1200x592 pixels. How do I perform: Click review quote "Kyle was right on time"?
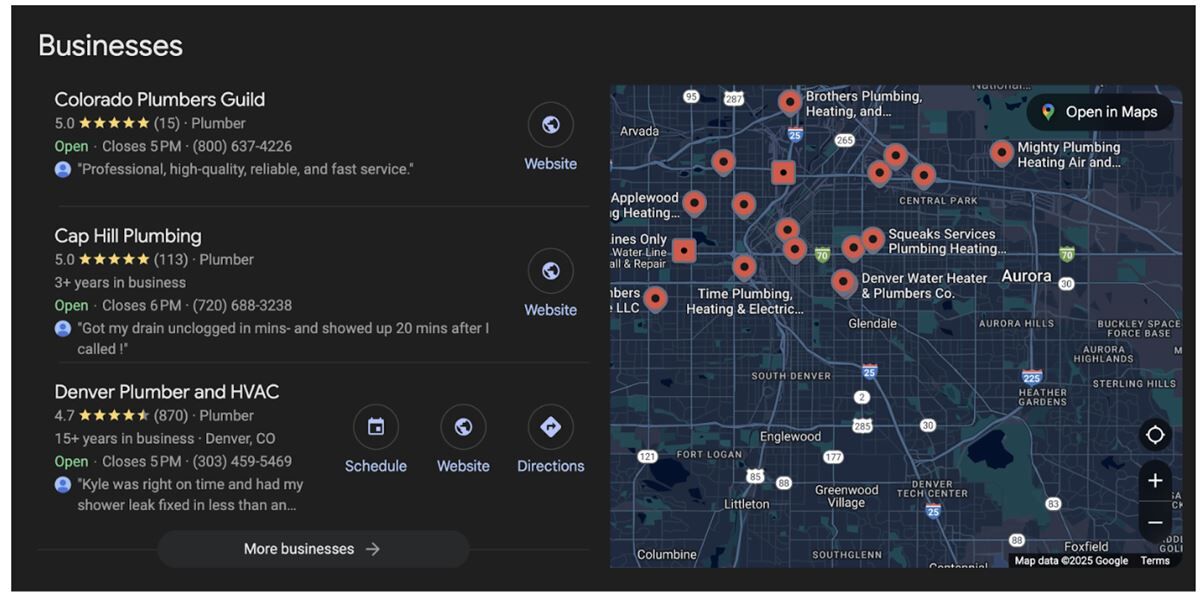click(190, 494)
